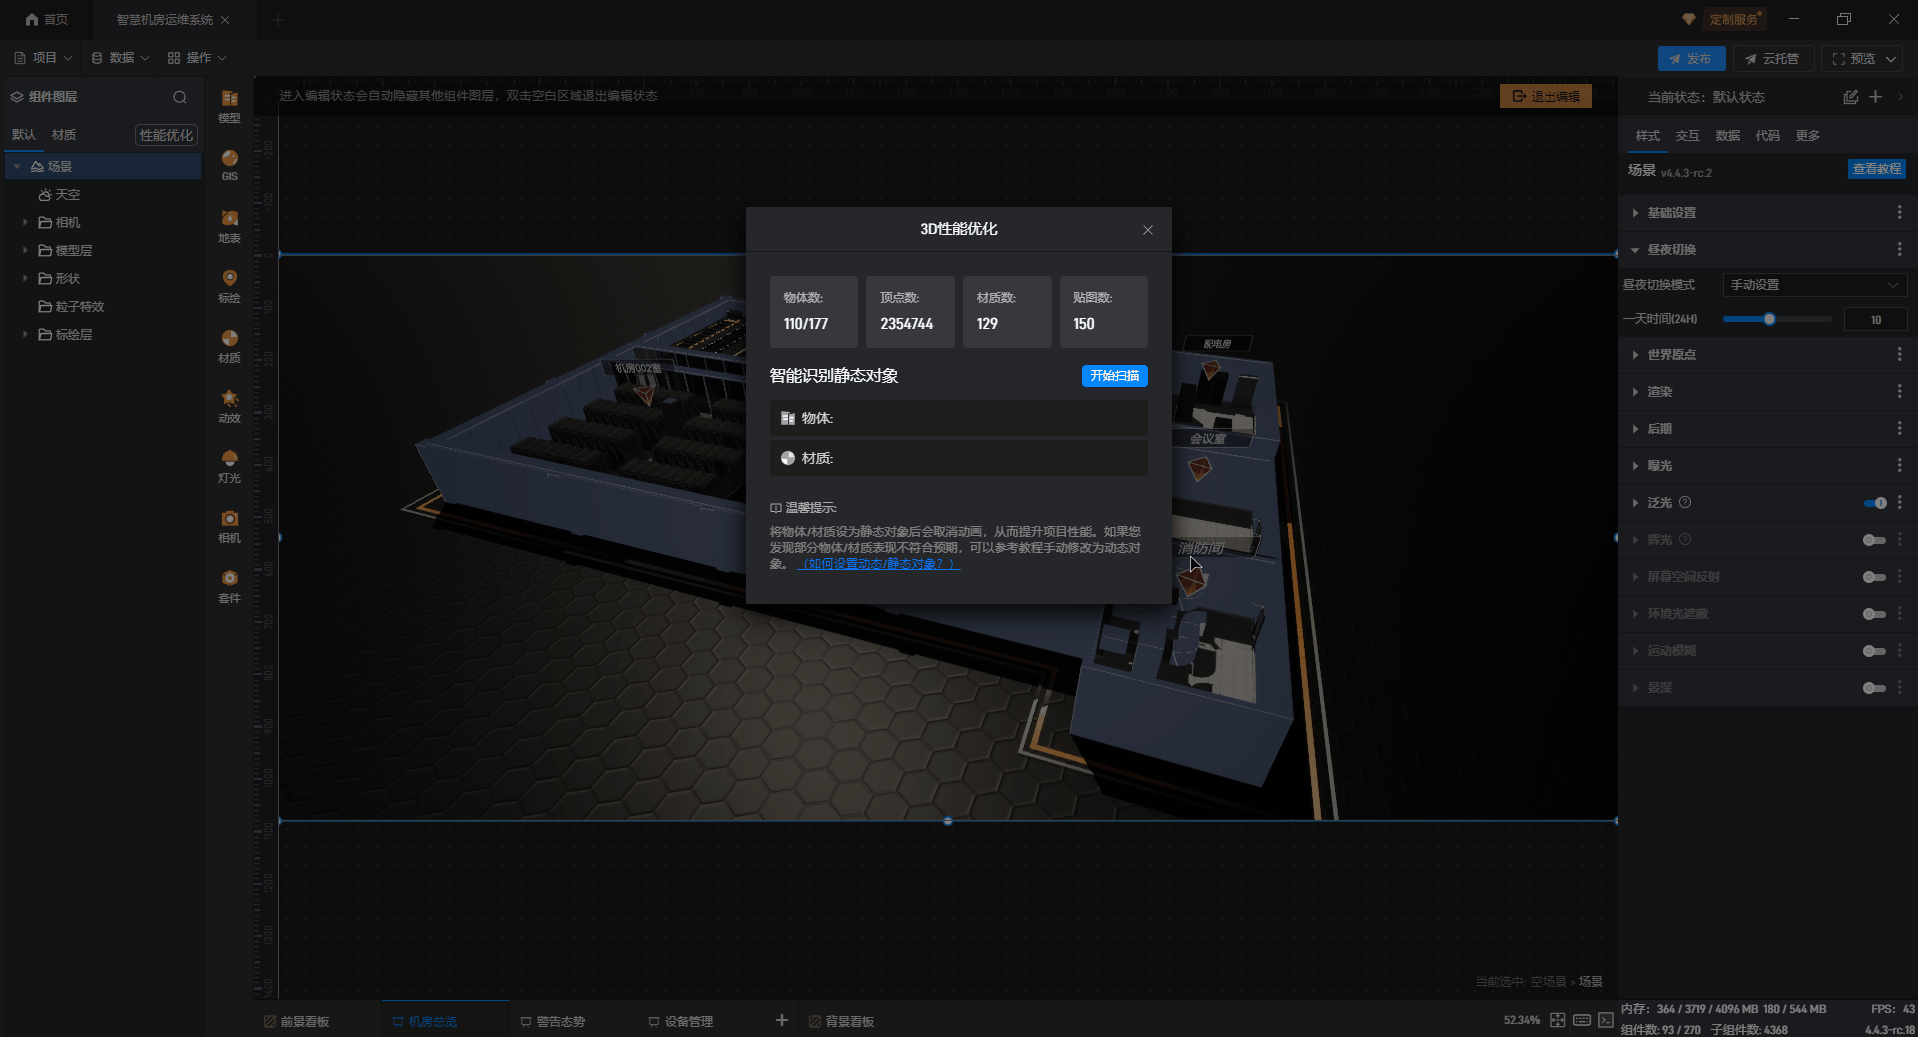Close the 3D性能优化 dialog
The width and height of the screenshot is (1918, 1037).
(x=1147, y=230)
